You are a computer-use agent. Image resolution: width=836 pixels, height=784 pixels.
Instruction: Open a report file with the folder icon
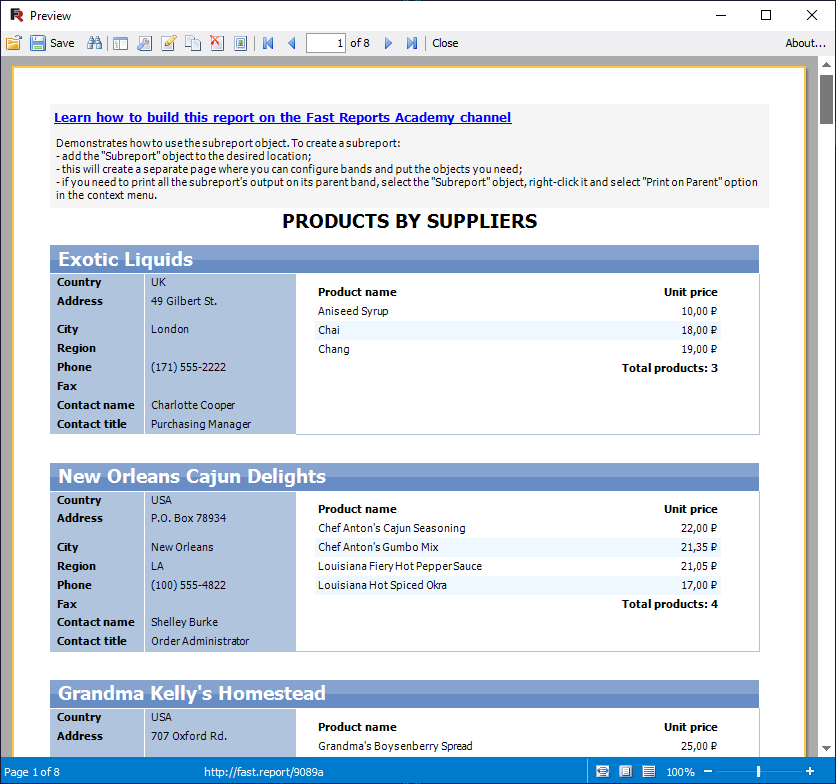(x=14, y=43)
